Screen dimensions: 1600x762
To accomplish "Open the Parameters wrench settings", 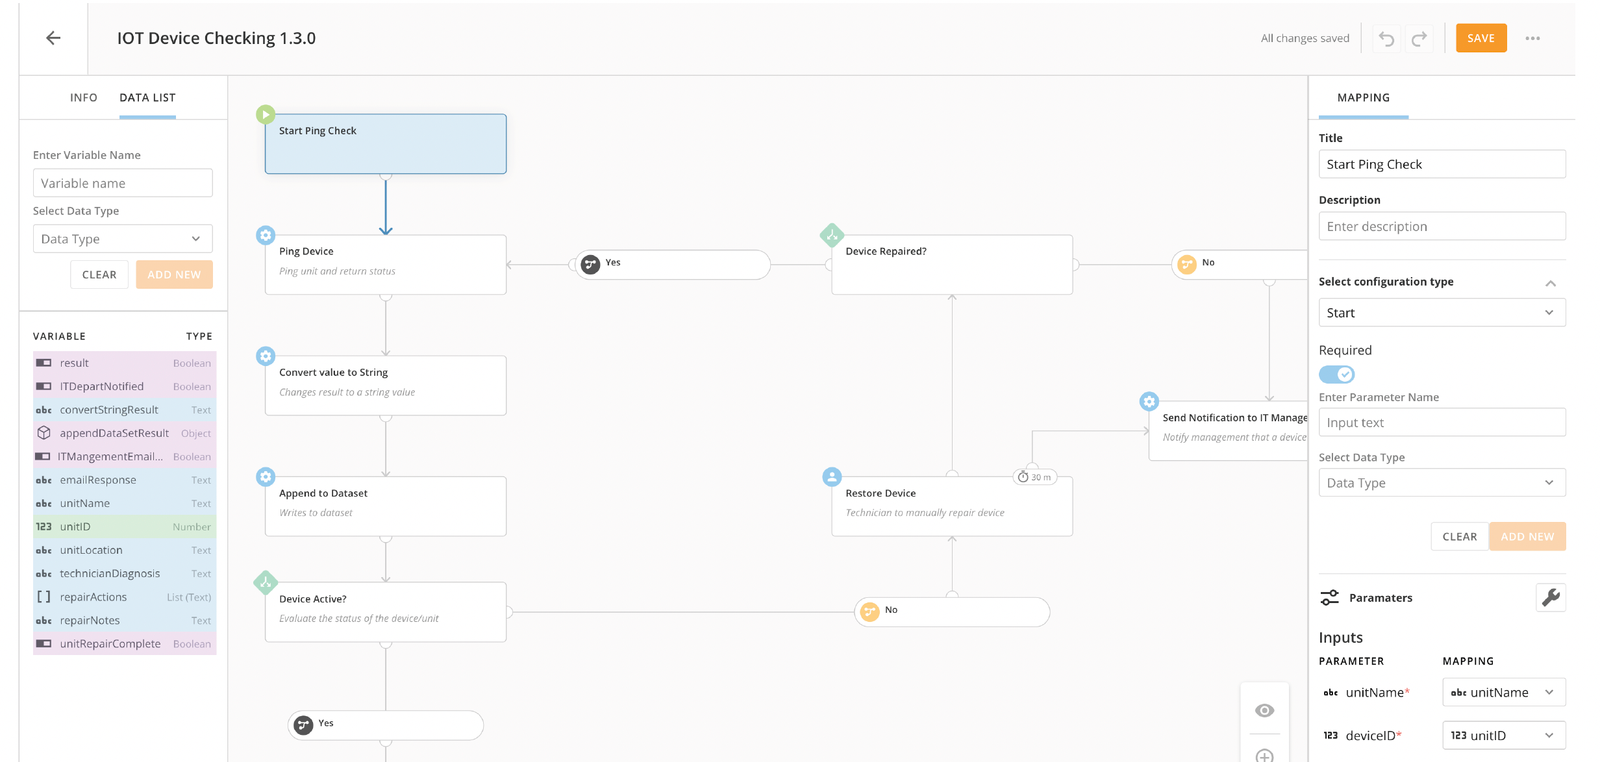I will 1550,597.
